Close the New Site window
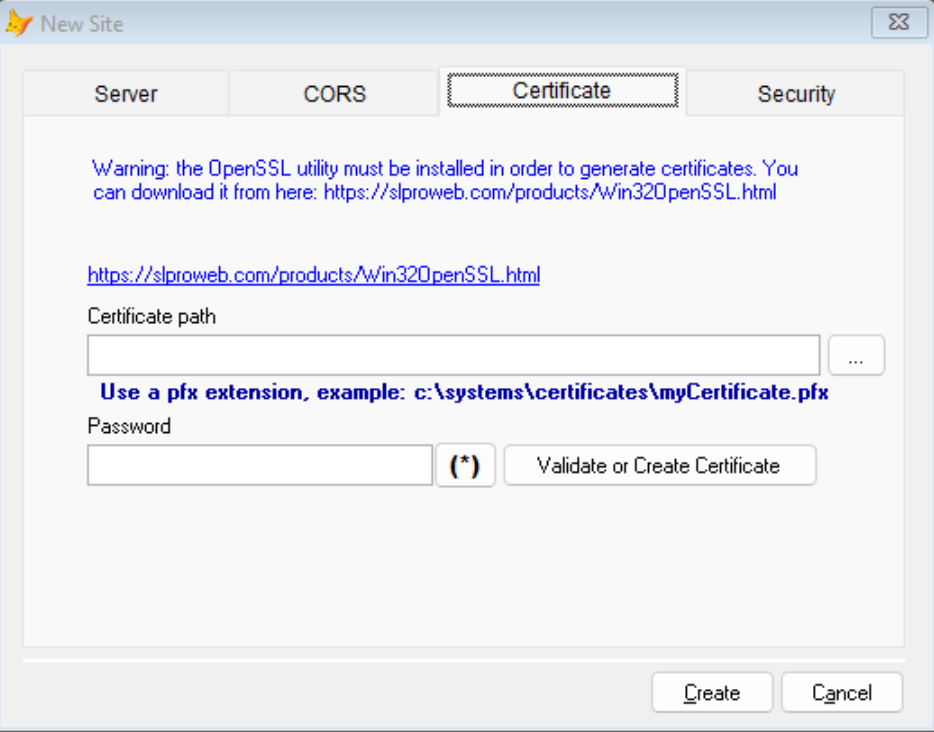 [899, 23]
